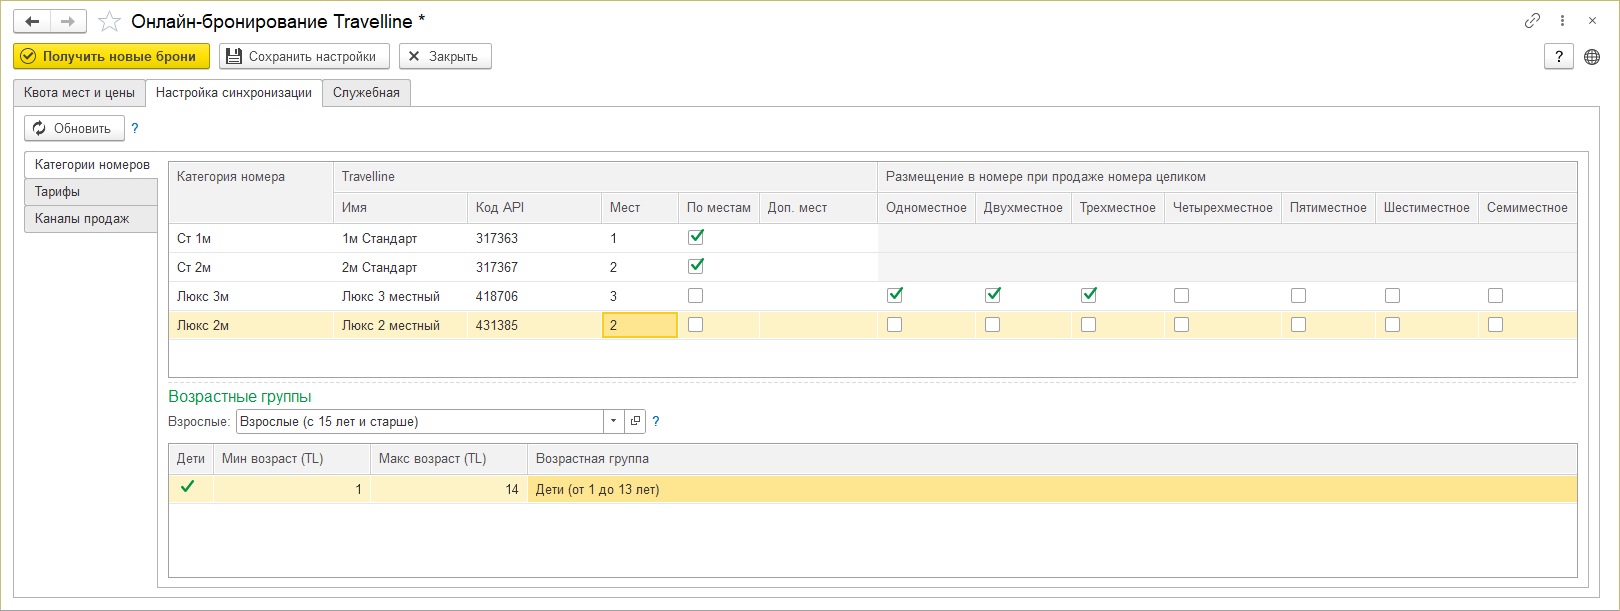Viewport: 1620px width, 611px height.
Task: Click the globe icon in the toolbar
Action: (1592, 57)
